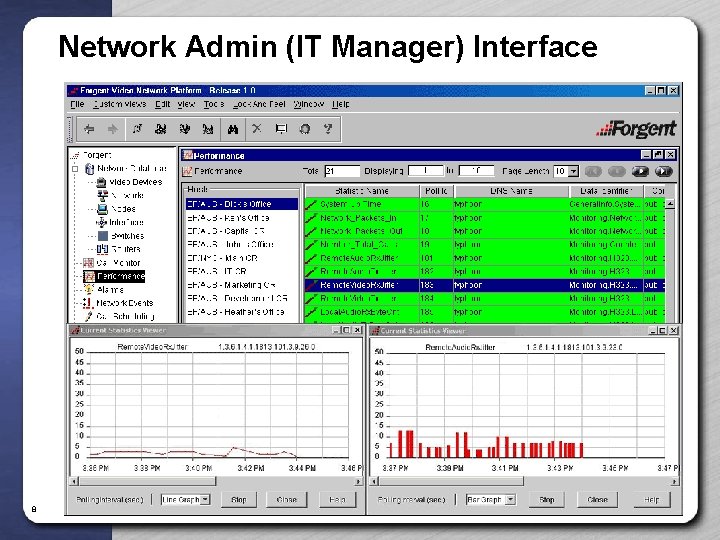Click toolbar icon right after the forward arrow
This screenshot has height=540, width=720.
[137, 129]
